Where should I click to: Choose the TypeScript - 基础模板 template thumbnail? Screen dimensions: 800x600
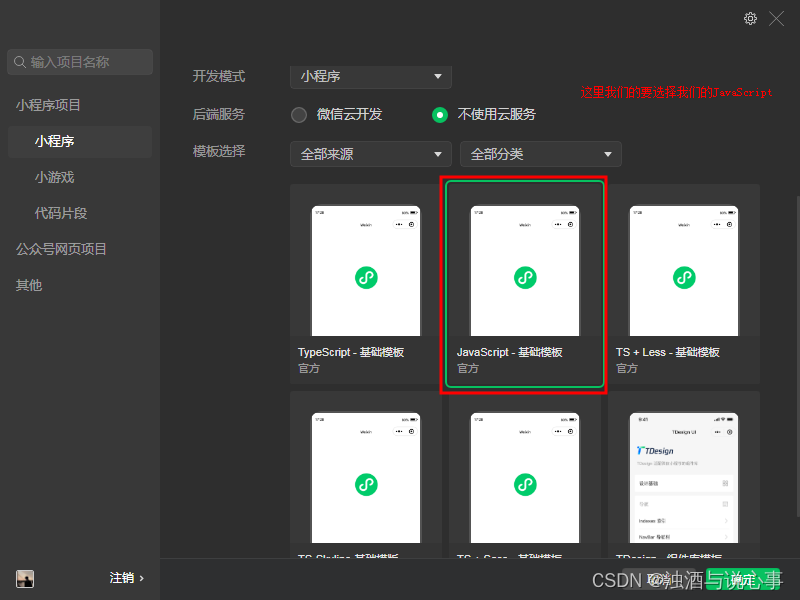pyautogui.click(x=366, y=270)
